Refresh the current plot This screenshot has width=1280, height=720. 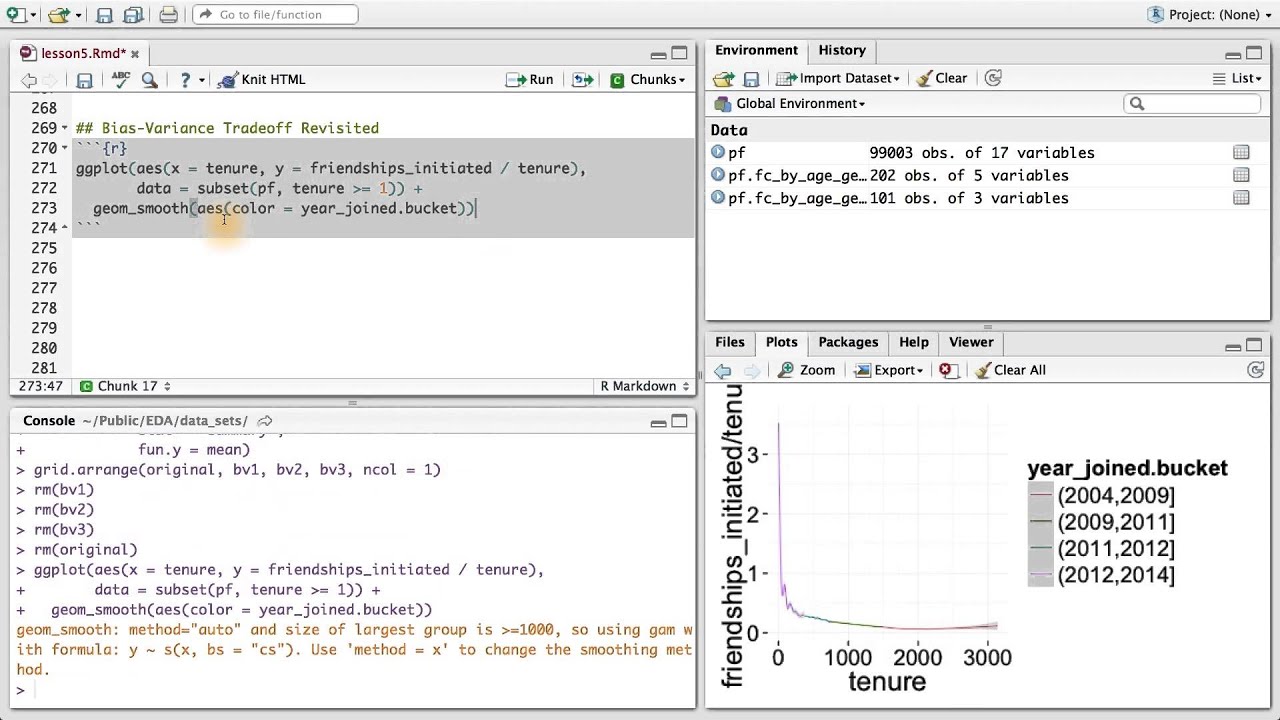click(x=1256, y=370)
